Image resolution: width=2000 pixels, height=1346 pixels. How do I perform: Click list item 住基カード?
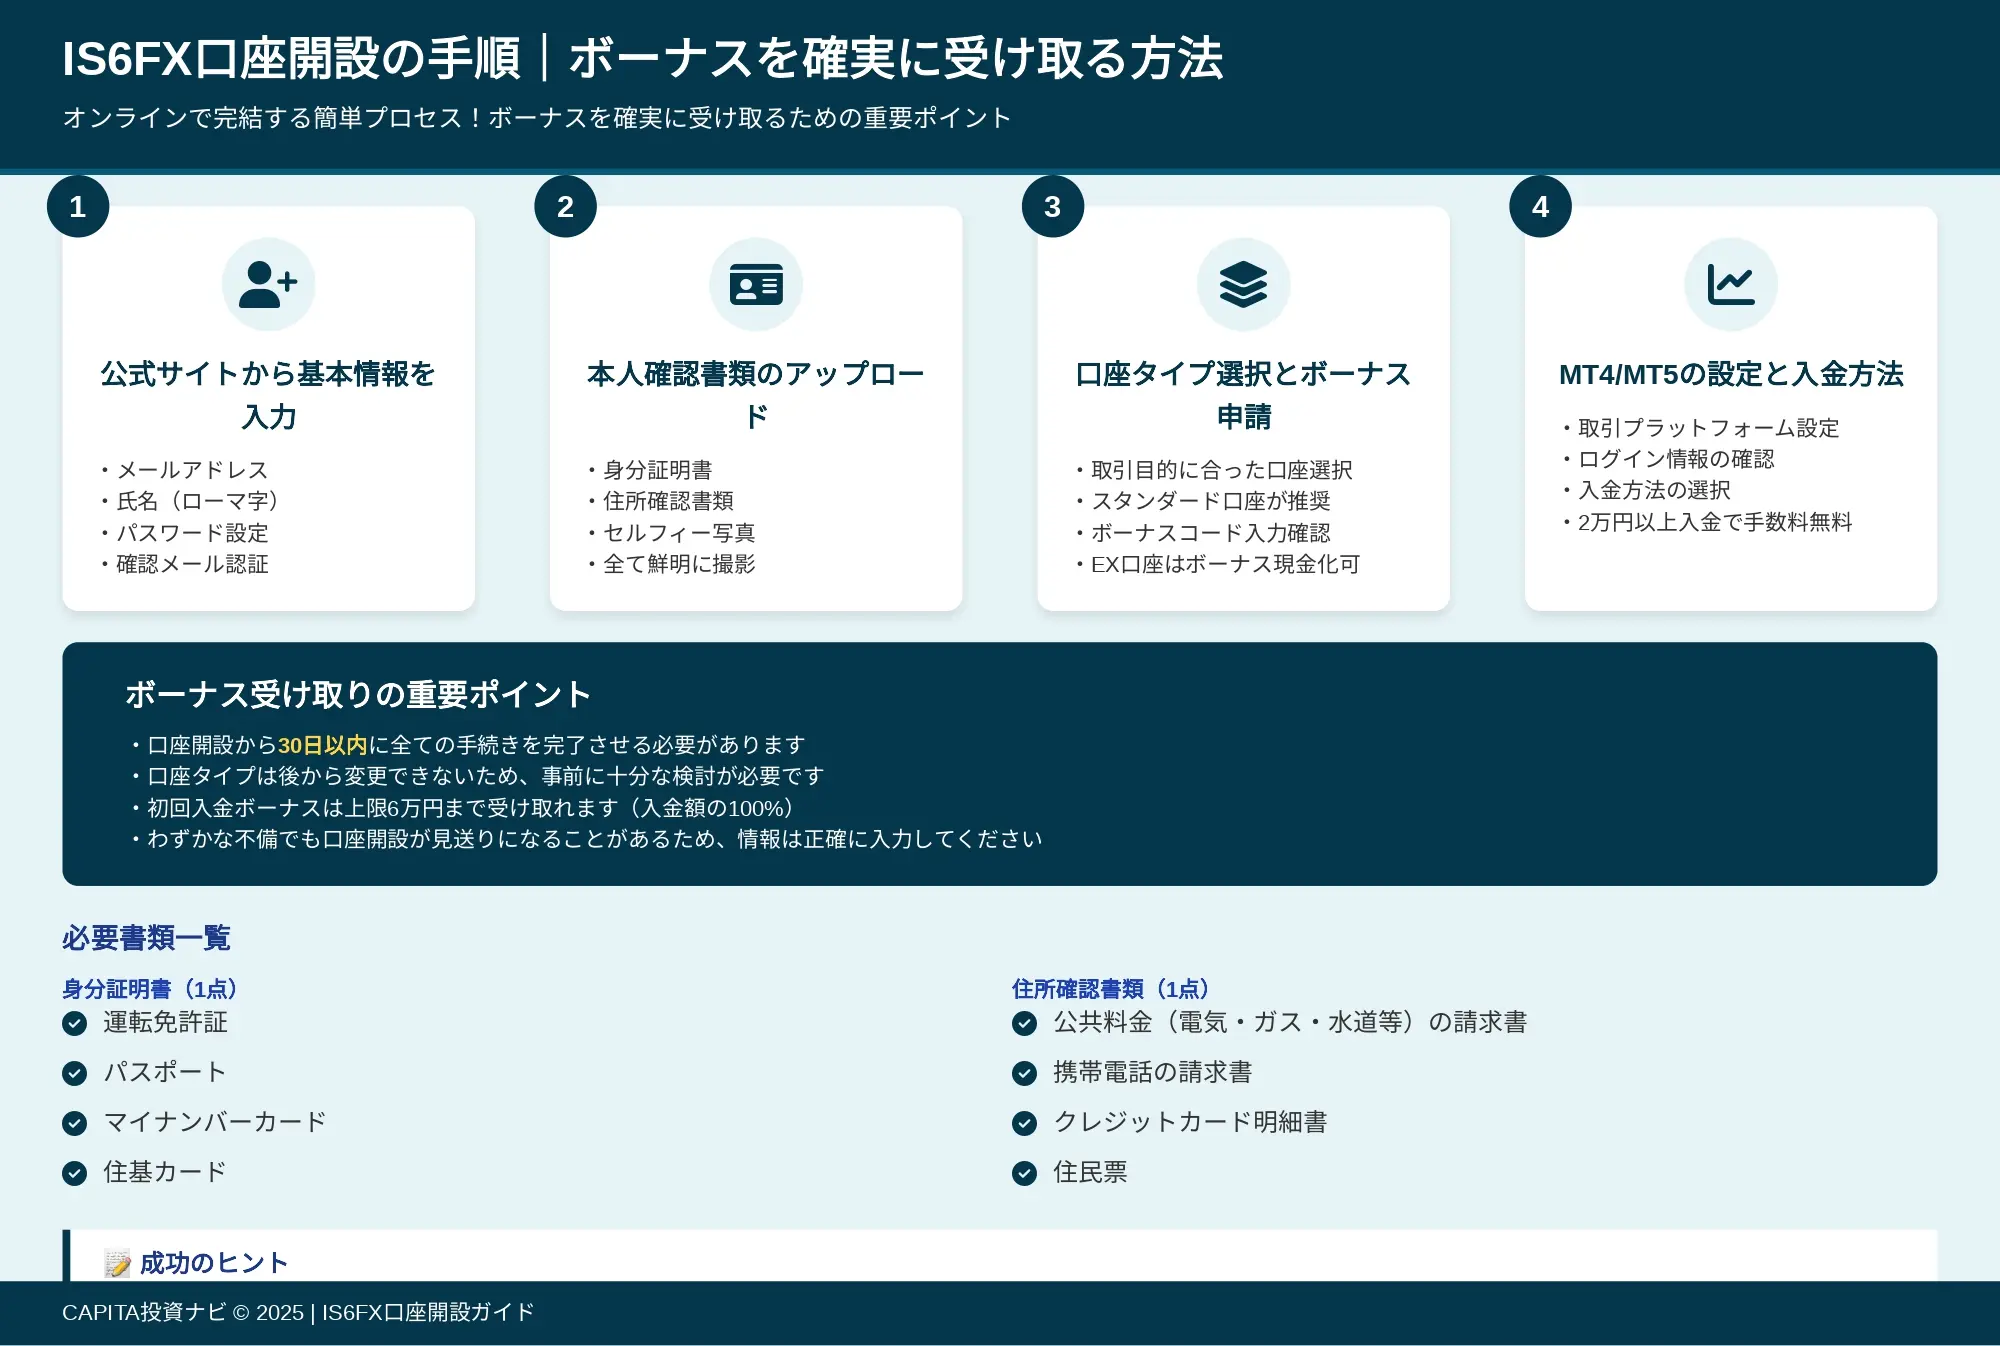pyautogui.click(x=165, y=1173)
